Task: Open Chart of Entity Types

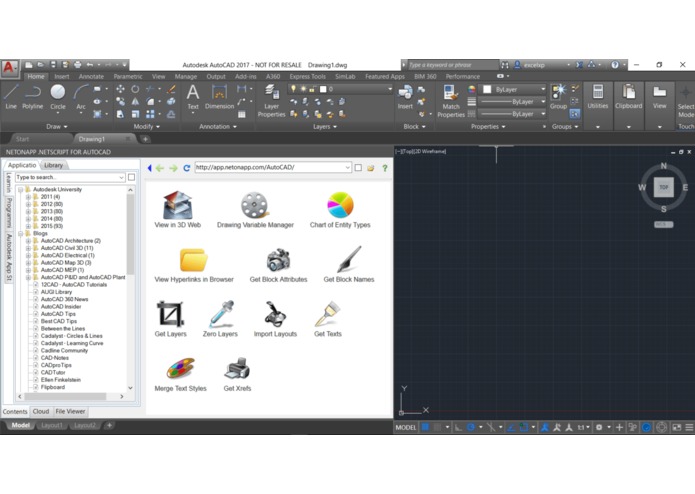Action: click(340, 210)
